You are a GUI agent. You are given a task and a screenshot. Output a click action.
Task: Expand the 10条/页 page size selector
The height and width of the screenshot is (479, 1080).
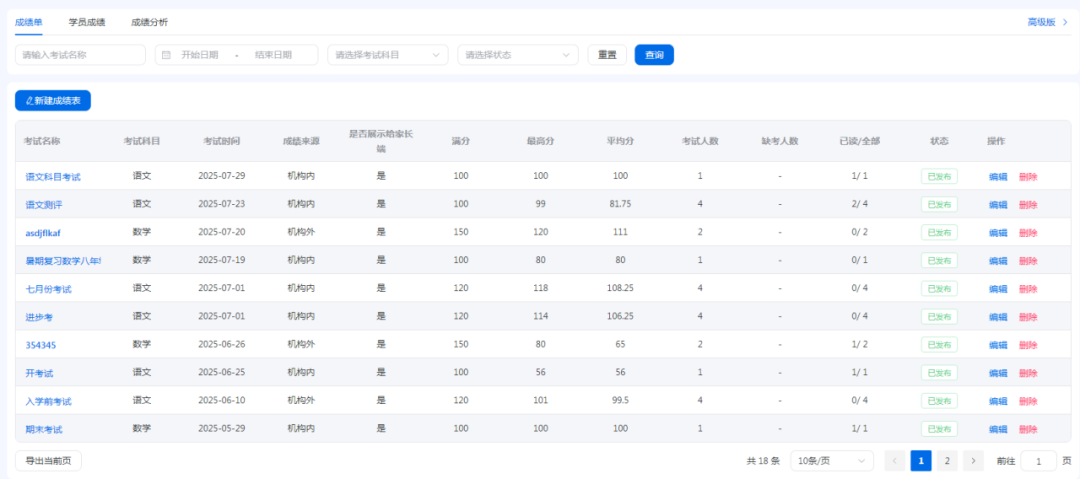tap(831, 461)
